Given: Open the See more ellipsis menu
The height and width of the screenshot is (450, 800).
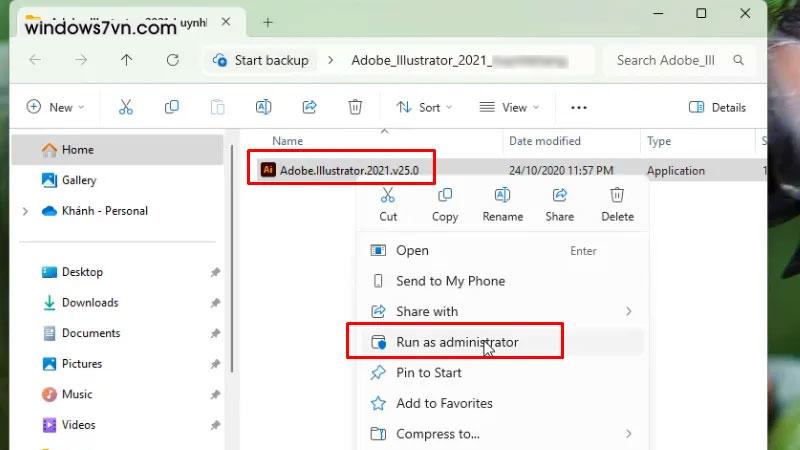Looking at the screenshot, I should 578,107.
